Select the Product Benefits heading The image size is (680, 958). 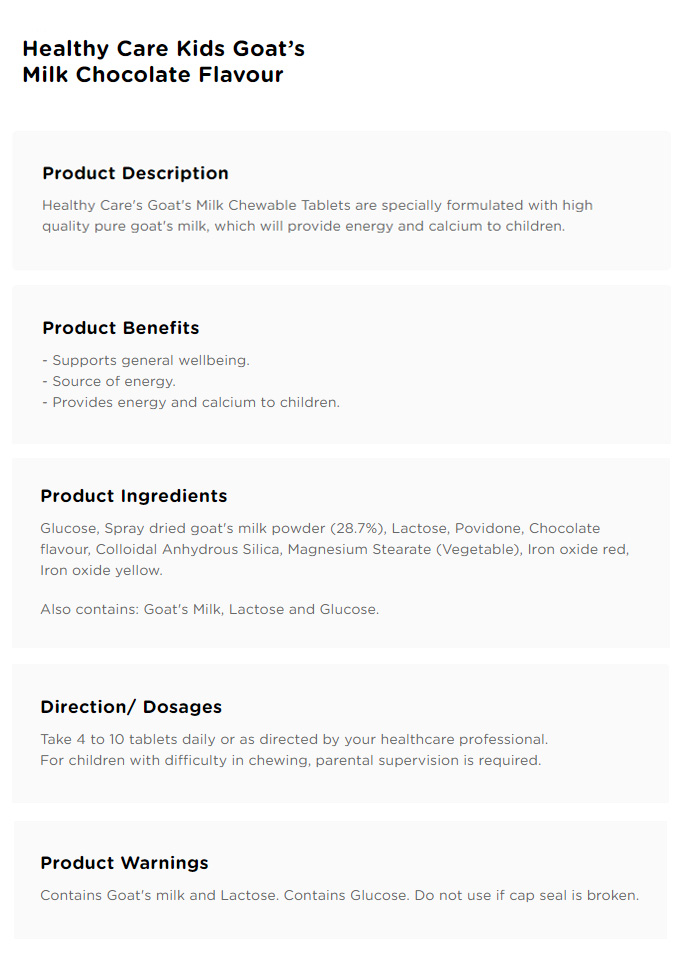pyautogui.click(x=120, y=328)
